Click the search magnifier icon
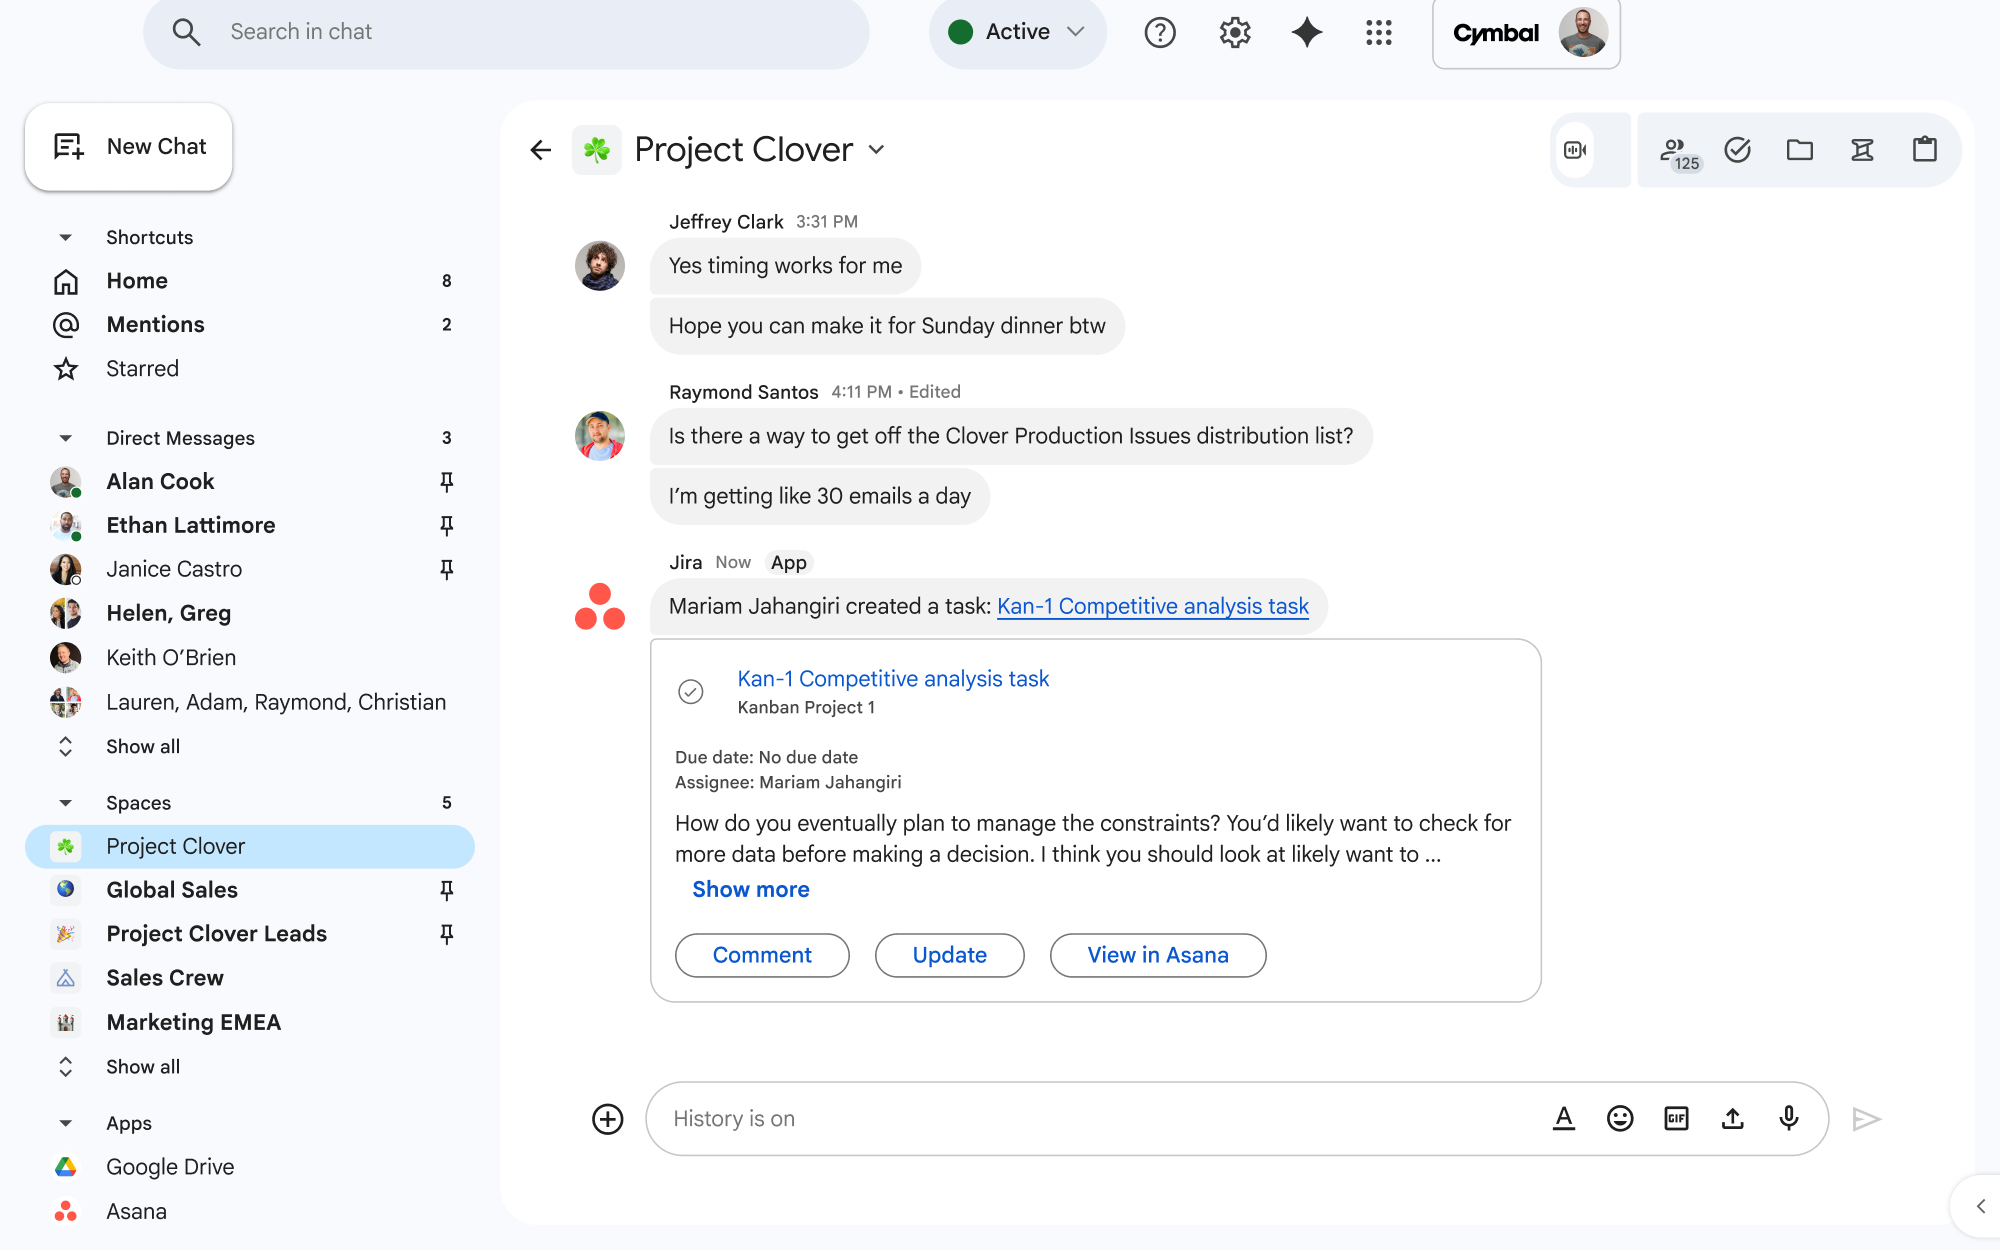2000x1250 pixels. point(186,32)
